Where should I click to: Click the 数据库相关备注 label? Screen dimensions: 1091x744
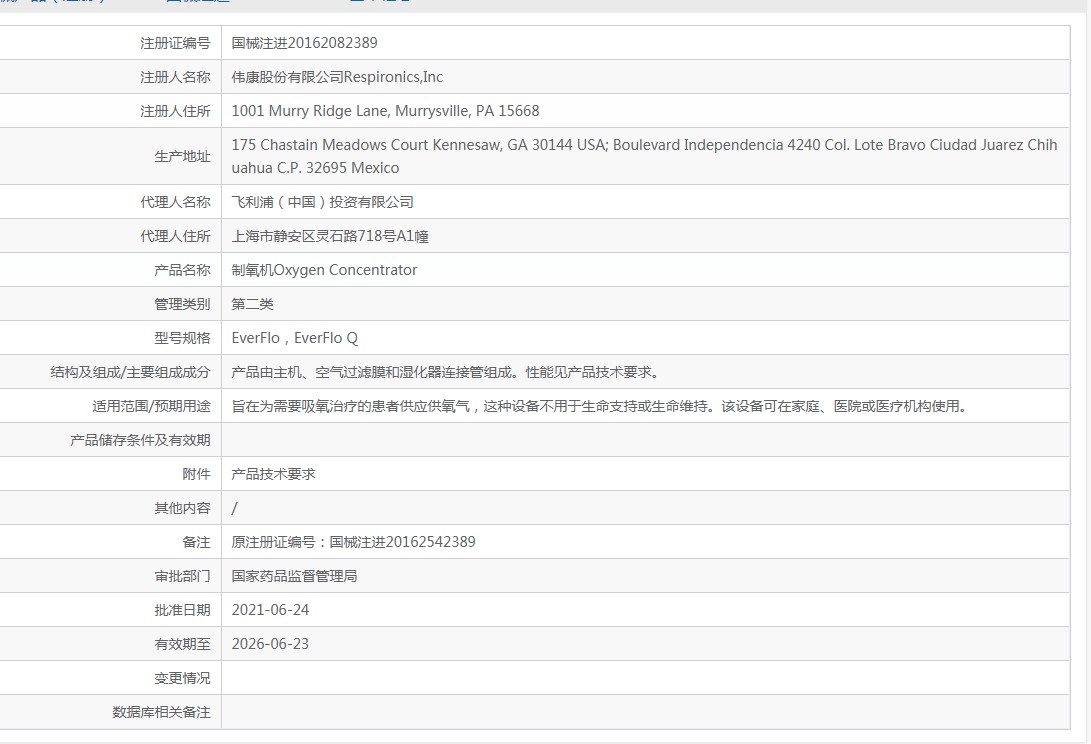[x=161, y=713]
